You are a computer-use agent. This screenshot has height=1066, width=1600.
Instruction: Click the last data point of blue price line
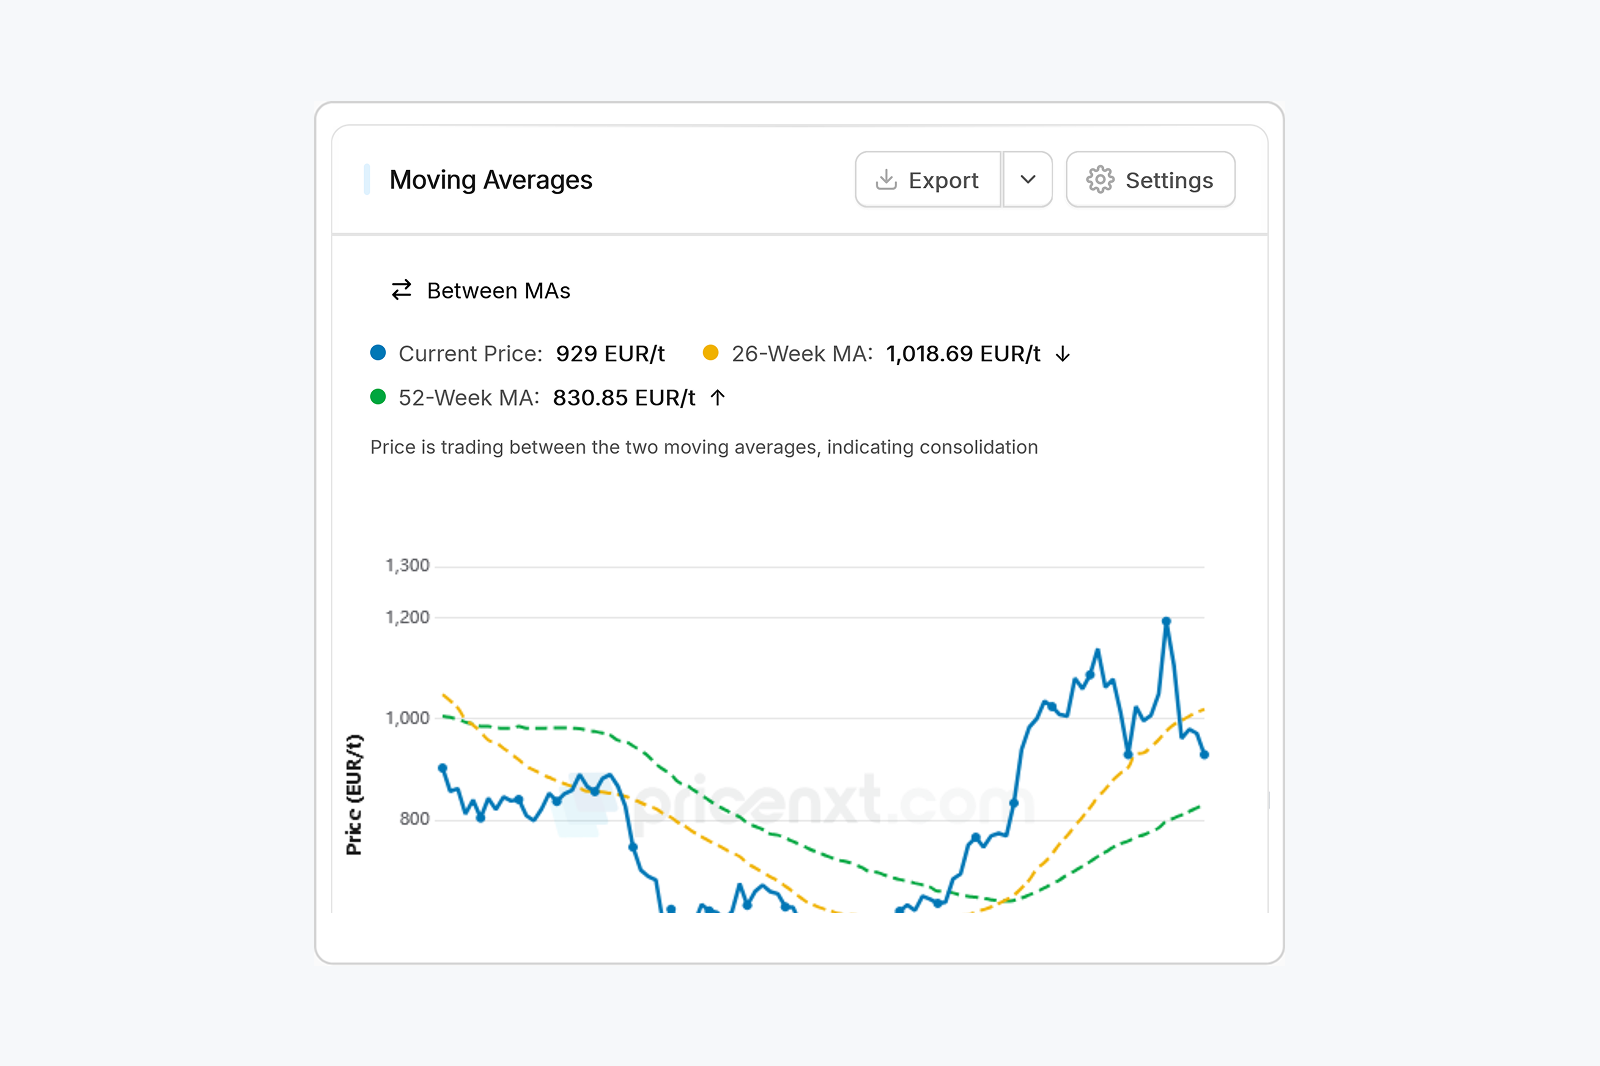1204,754
